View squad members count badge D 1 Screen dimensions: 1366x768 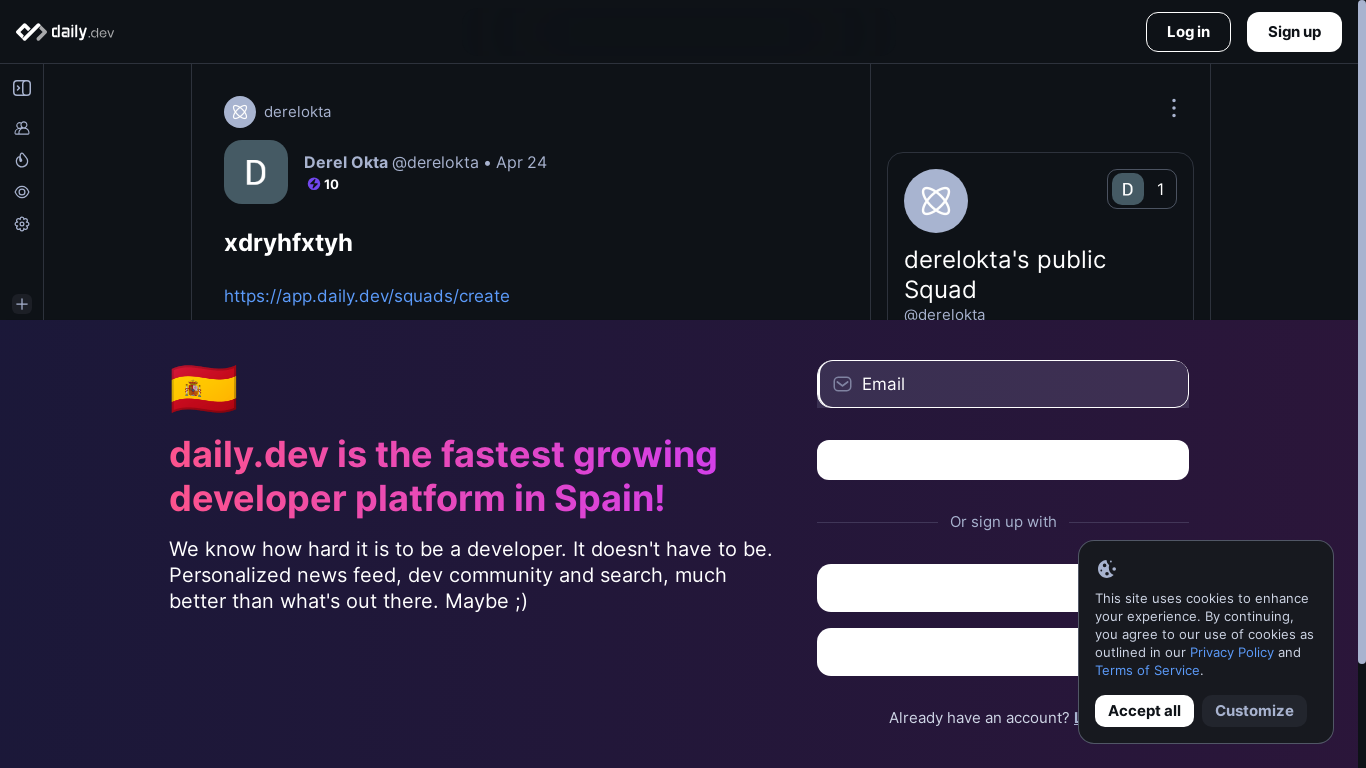[1142, 189]
